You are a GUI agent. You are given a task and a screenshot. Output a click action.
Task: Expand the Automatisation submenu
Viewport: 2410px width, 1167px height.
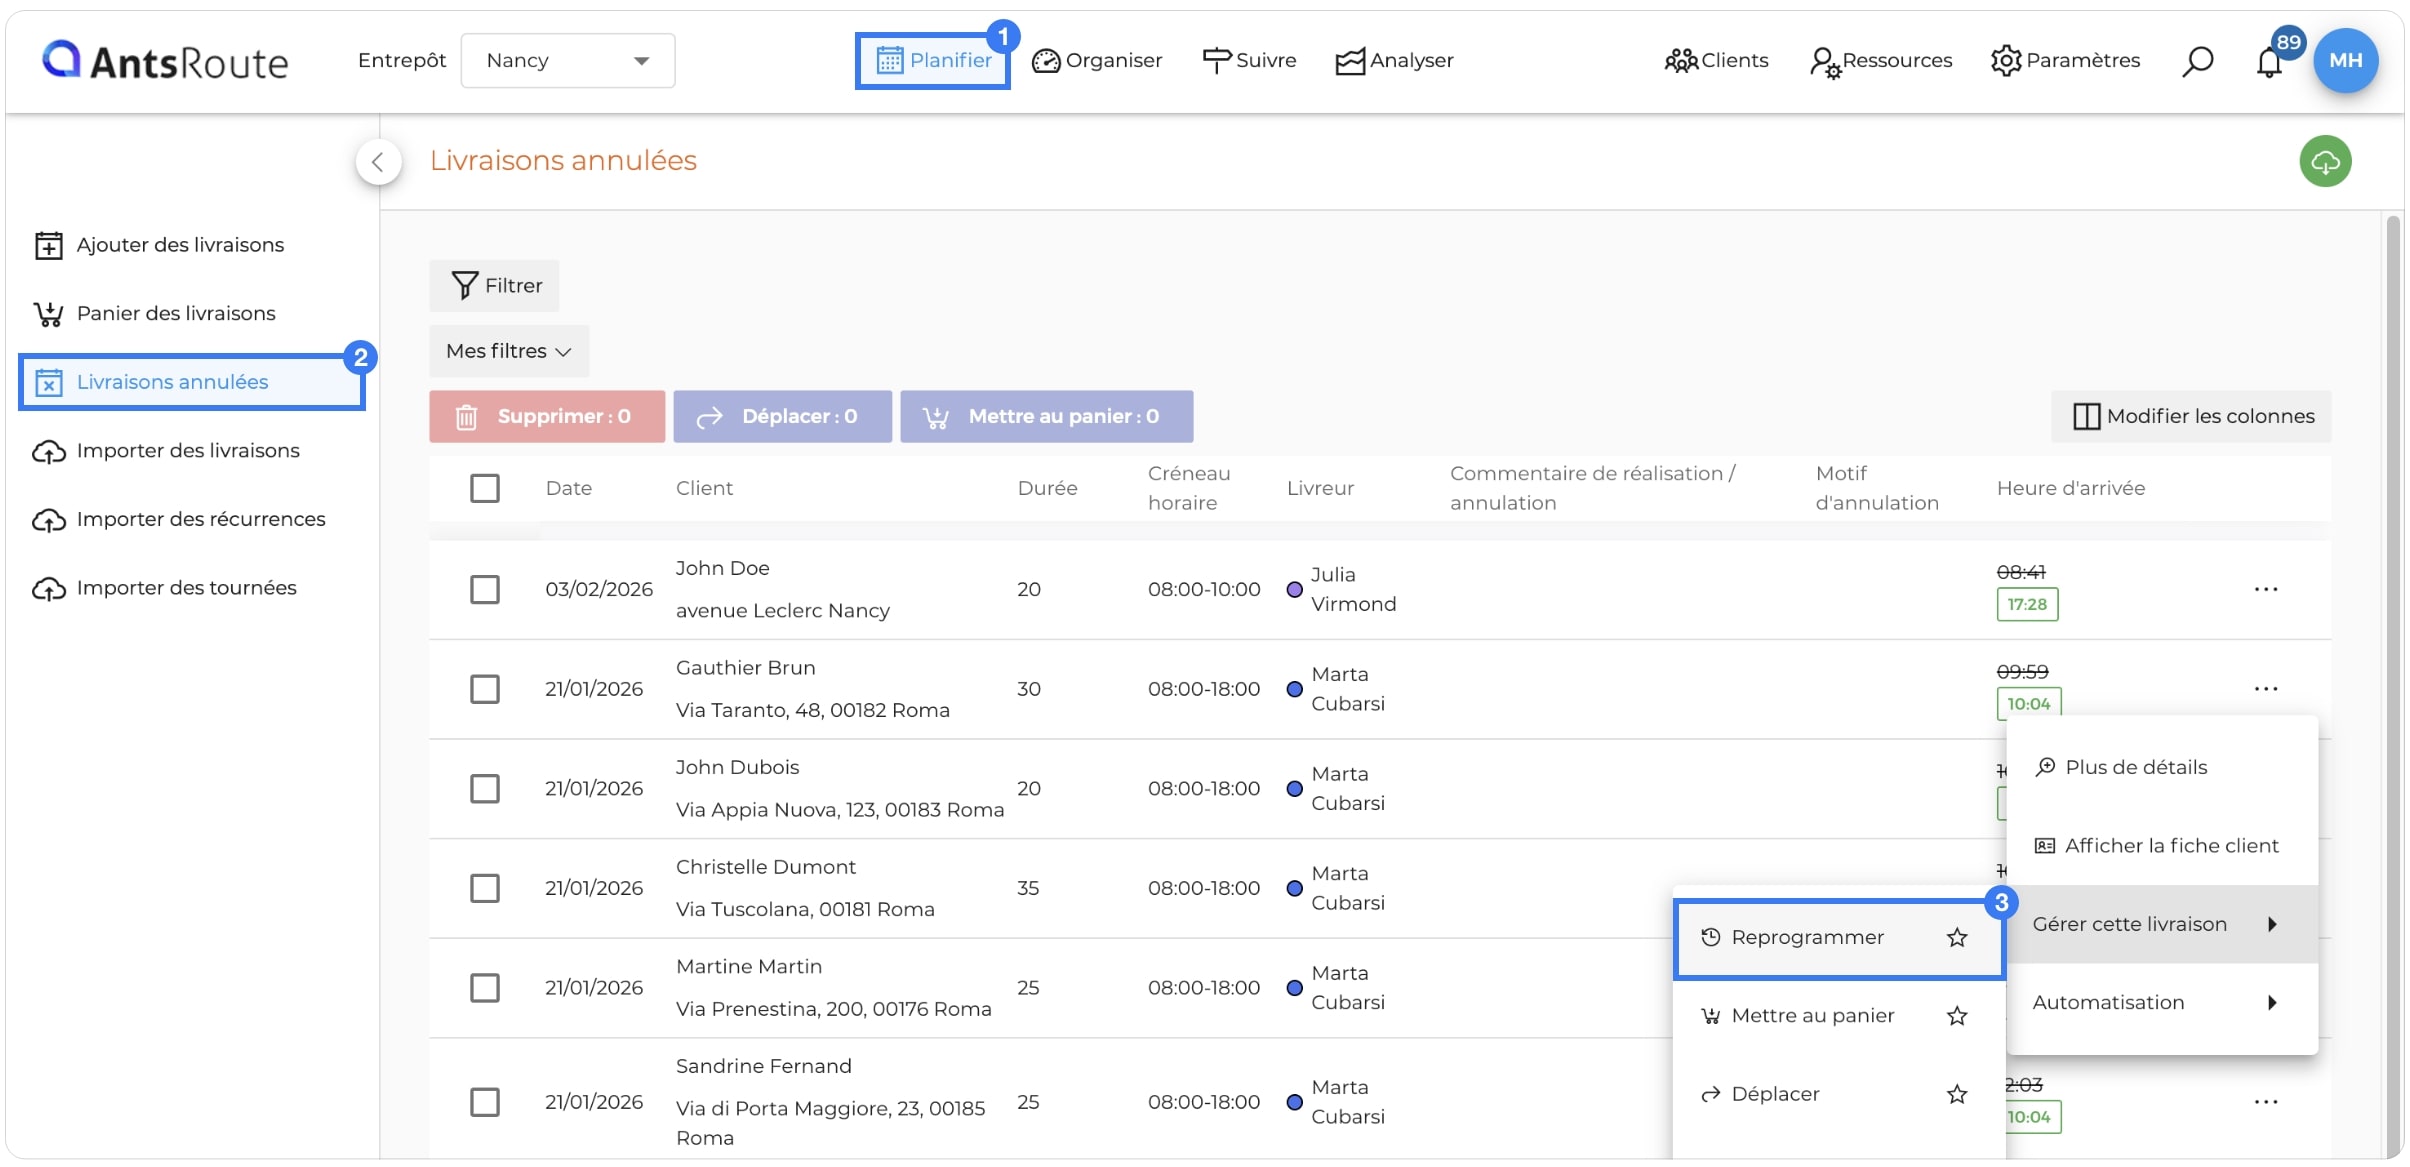click(x=2162, y=1002)
